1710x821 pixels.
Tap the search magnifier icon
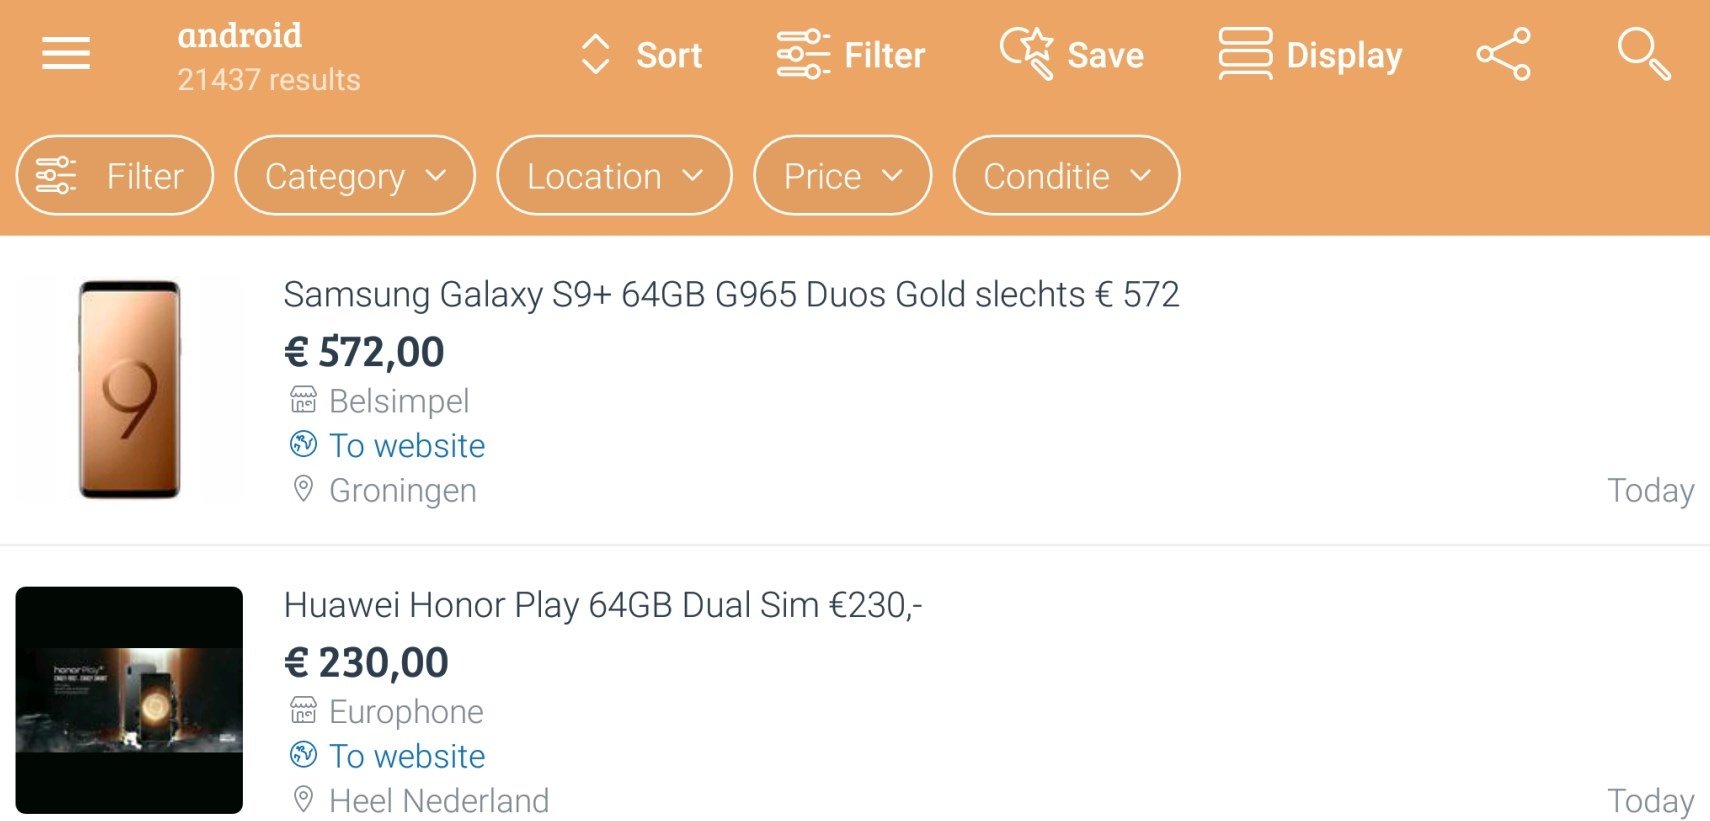click(x=1644, y=54)
